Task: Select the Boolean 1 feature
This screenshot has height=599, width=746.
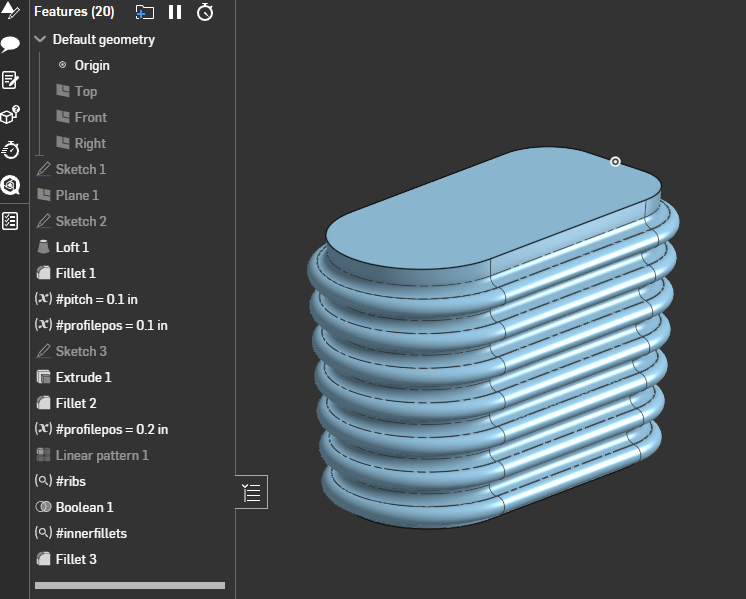Action: click(x=84, y=507)
